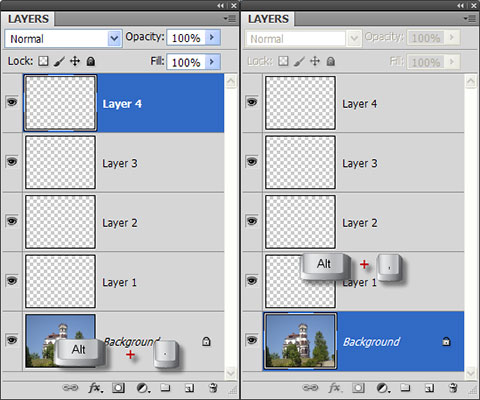Select LAYERS tab in right panel
This screenshot has width=480, height=400.
tap(268, 19)
